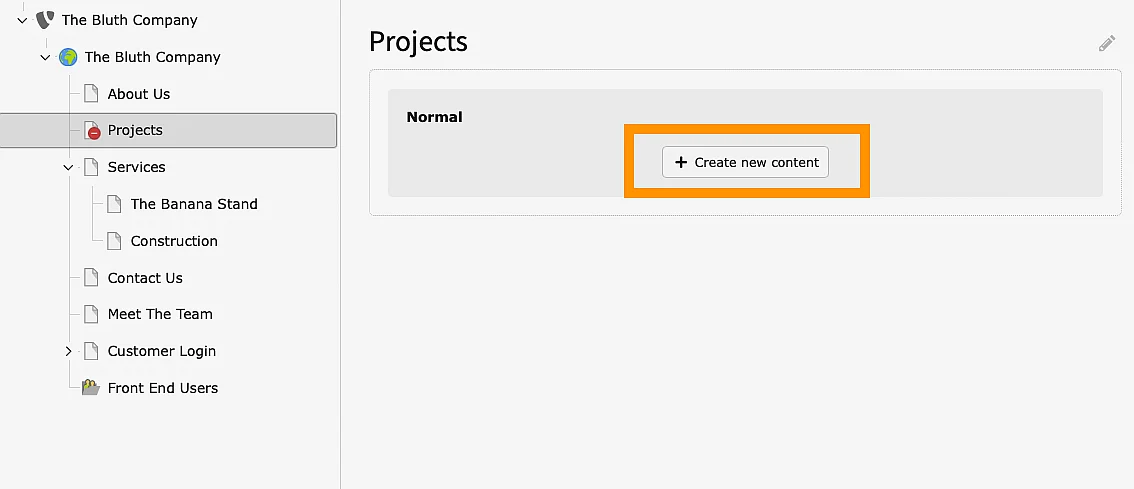Collapse the globe-level Bluth Company node
1134x489 pixels.
tap(45, 57)
